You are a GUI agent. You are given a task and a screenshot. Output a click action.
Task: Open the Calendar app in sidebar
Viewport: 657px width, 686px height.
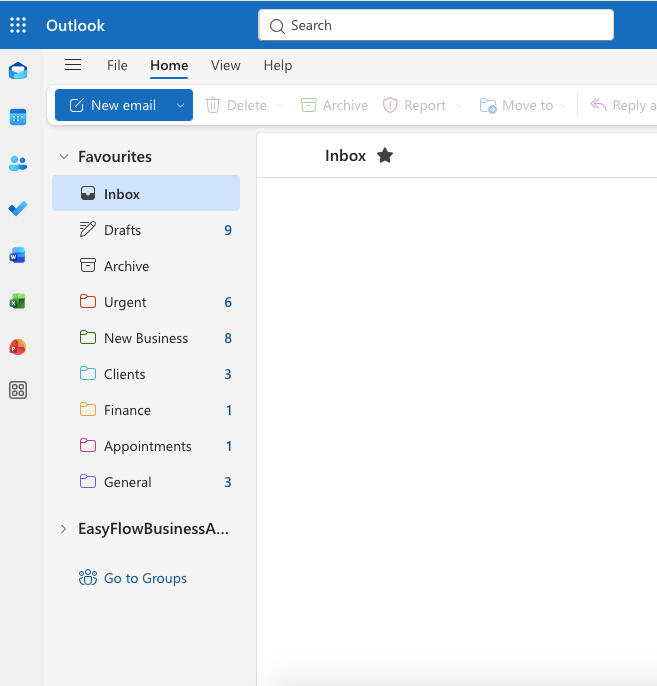click(x=18, y=117)
